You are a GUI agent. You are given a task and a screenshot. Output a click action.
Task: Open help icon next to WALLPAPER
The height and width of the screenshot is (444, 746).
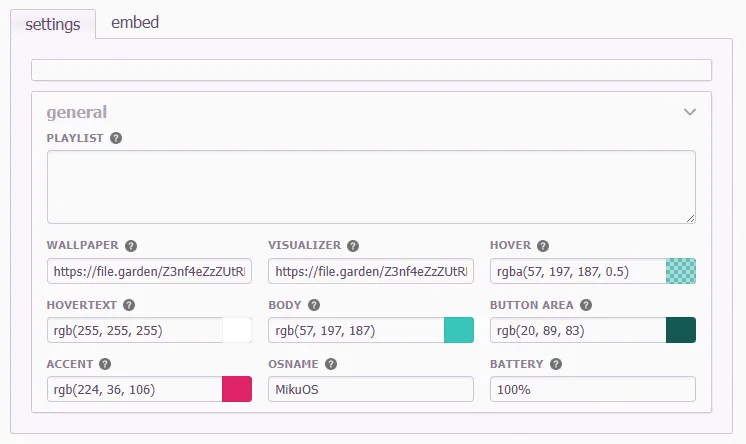point(131,246)
